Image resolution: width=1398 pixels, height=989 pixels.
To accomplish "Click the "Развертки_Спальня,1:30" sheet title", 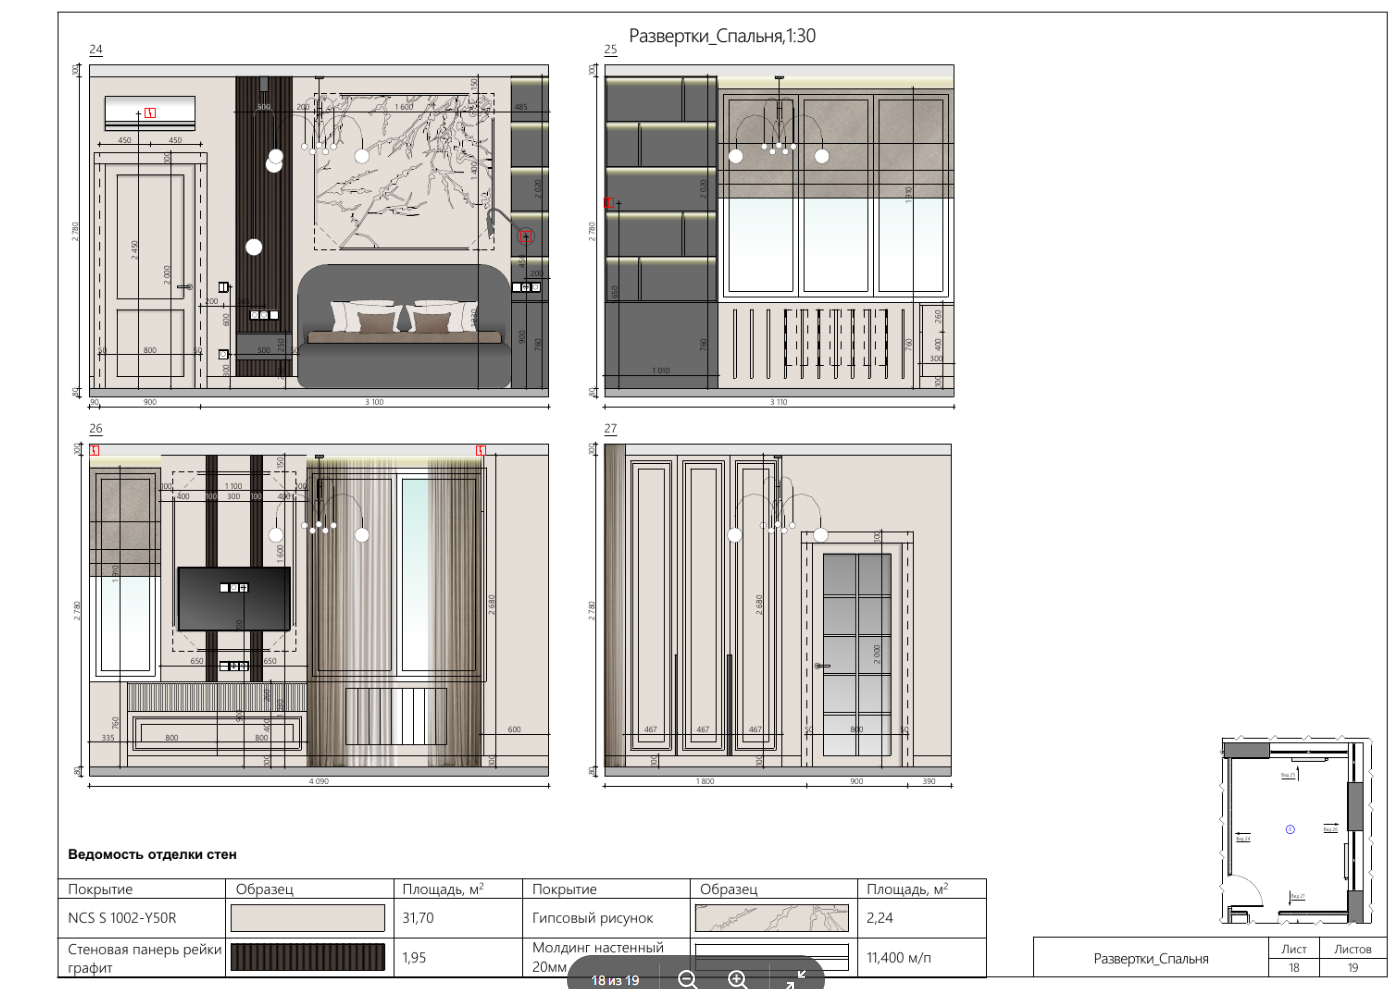I will [x=722, y=36].
